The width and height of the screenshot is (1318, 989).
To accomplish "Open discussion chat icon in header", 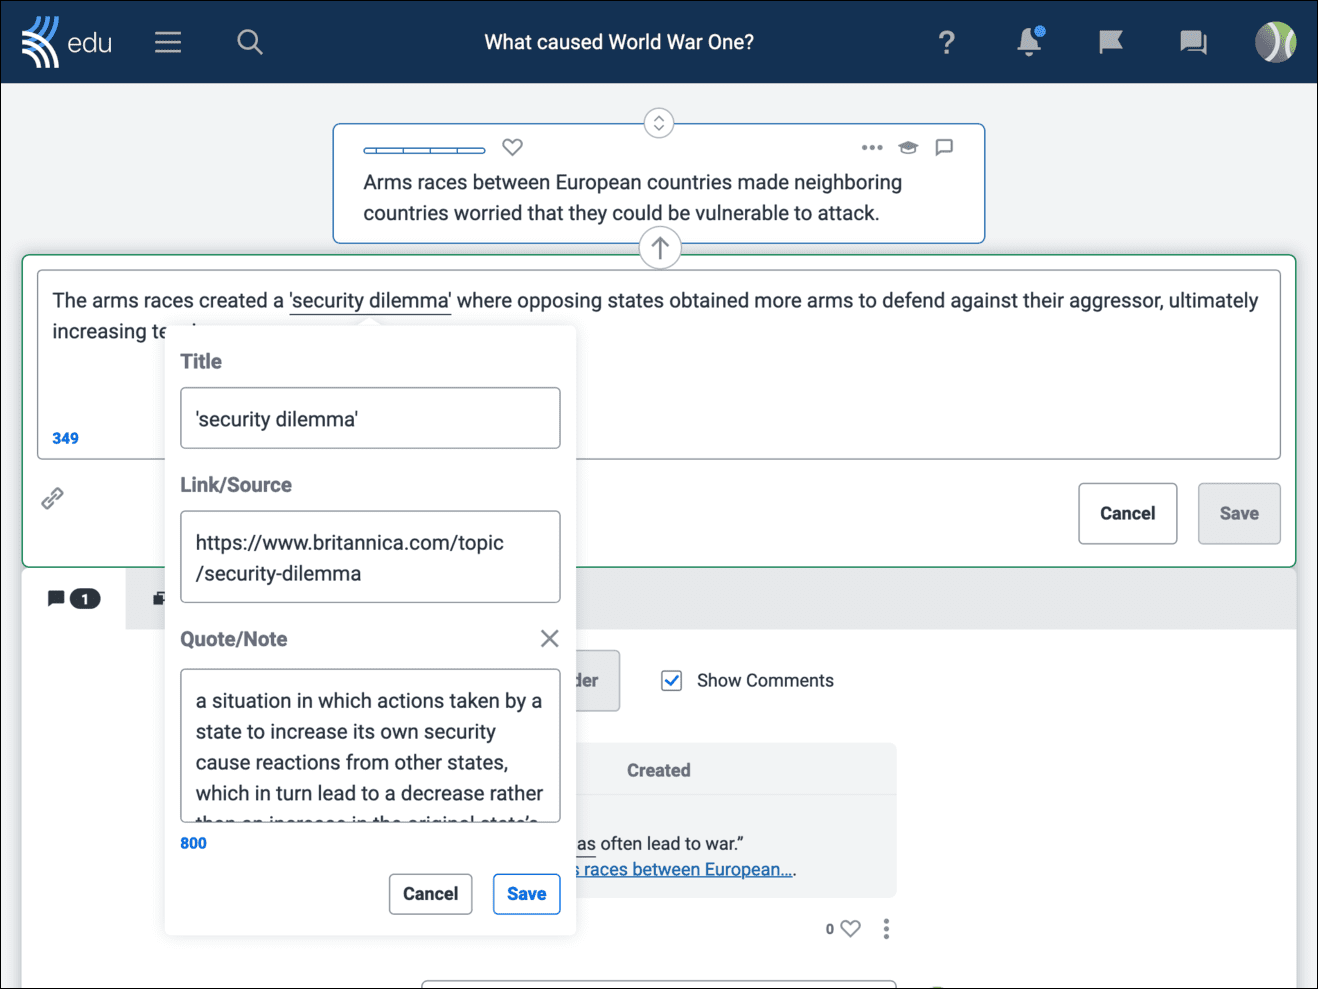I will [1193, 42].
